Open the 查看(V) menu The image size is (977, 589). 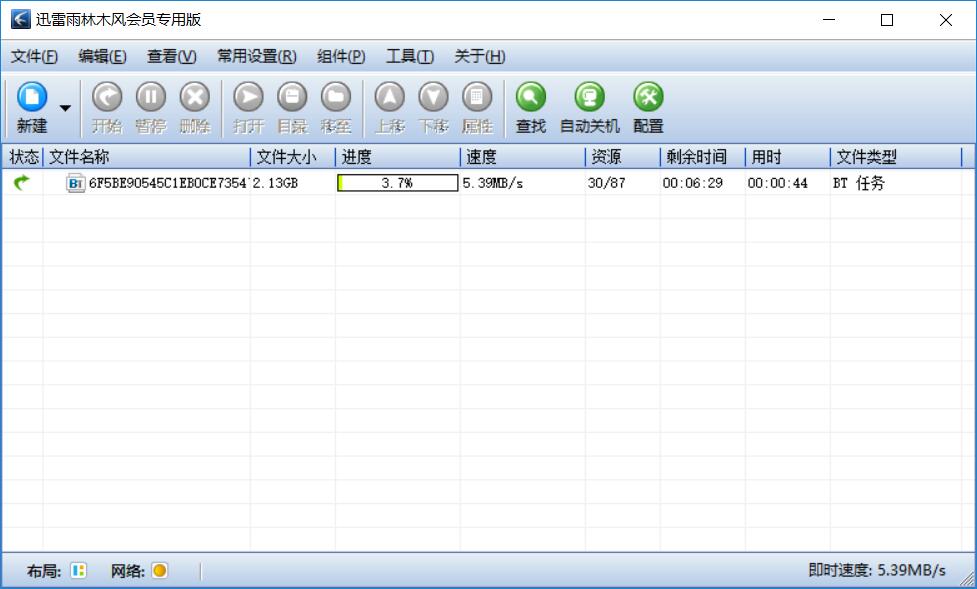tap(171, 57)
